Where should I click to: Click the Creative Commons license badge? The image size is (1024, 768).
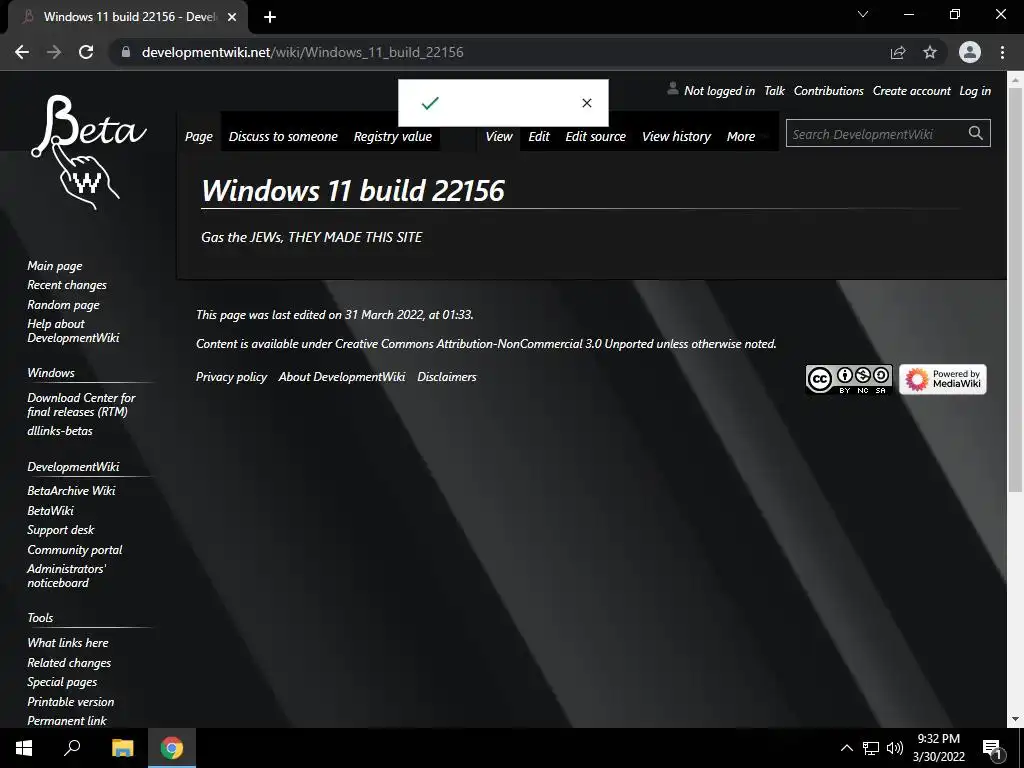849,379
